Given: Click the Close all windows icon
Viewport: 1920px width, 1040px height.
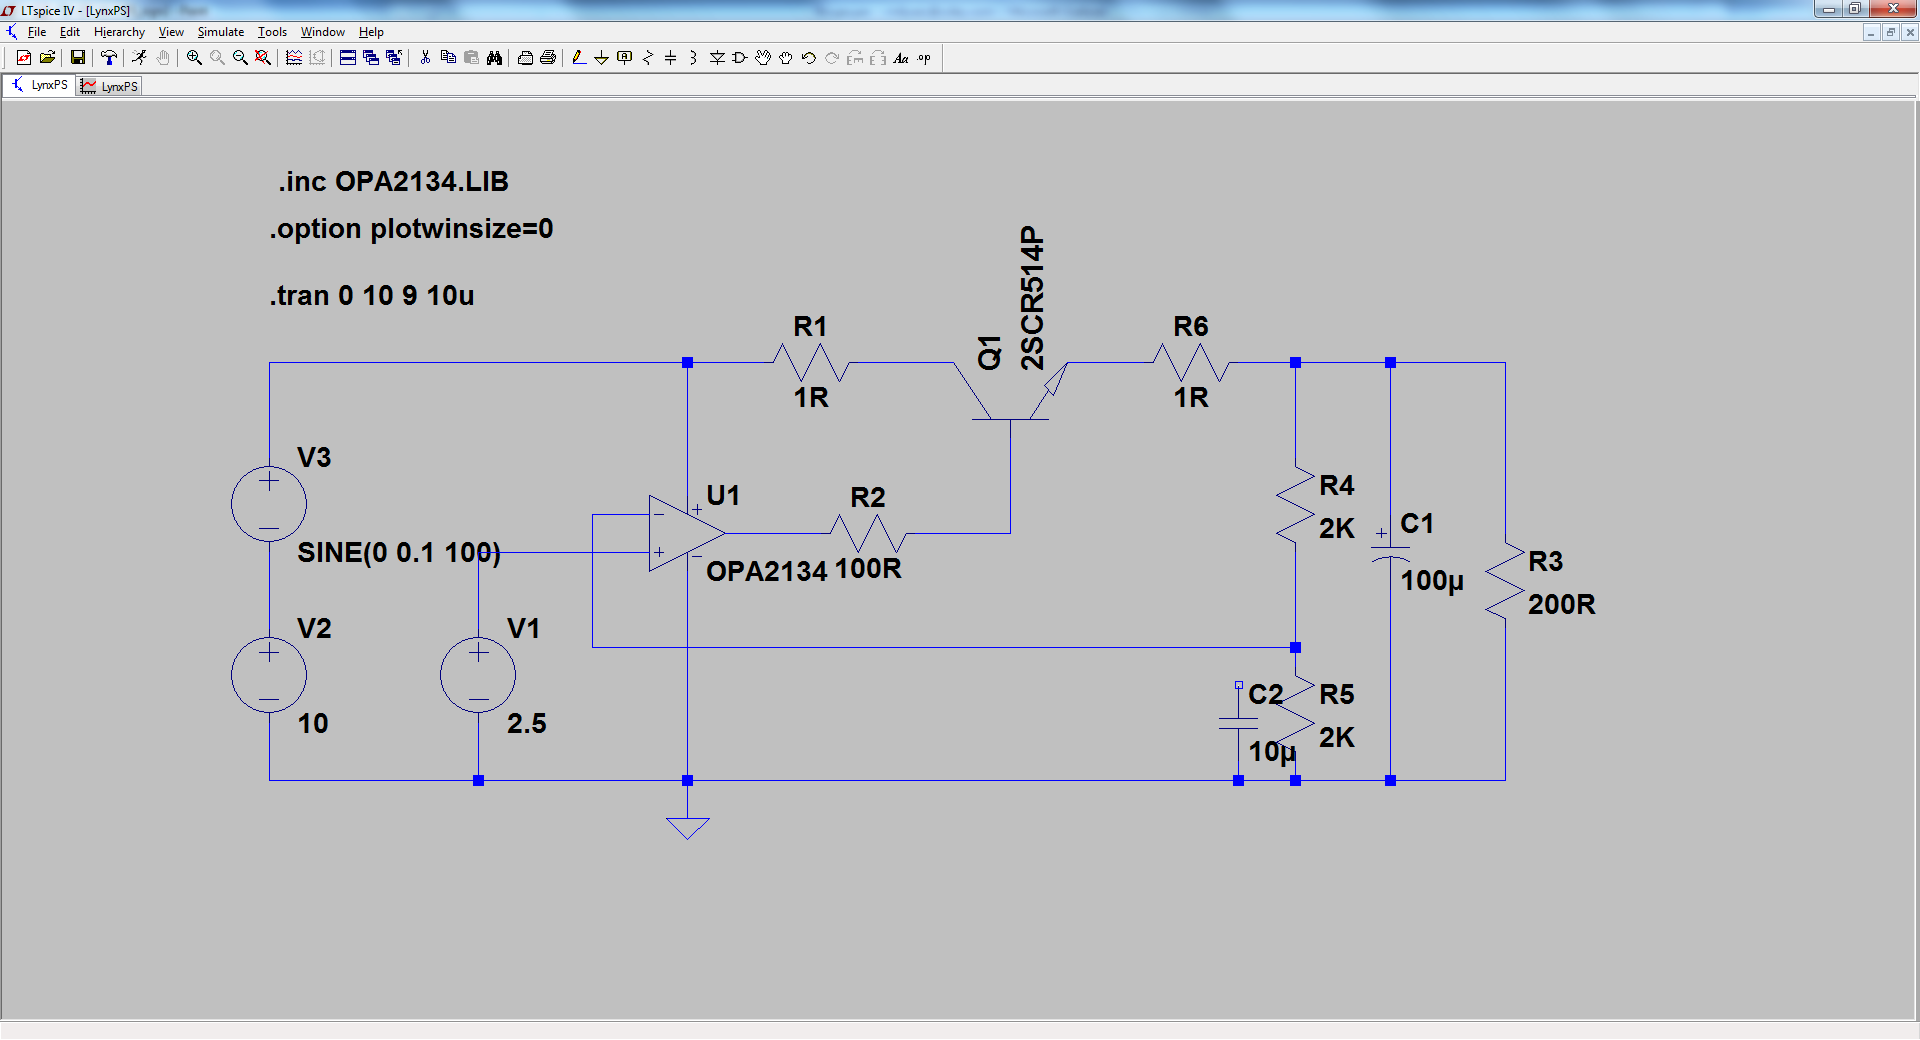Looking at the screenshot, I should pos(394,58).
